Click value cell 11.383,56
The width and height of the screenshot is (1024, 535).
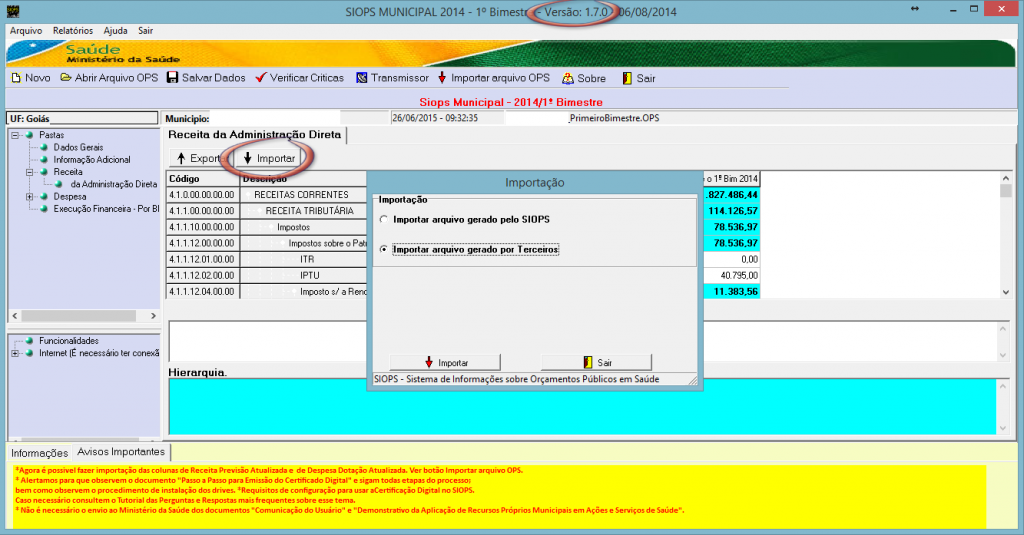coord(731,292)
